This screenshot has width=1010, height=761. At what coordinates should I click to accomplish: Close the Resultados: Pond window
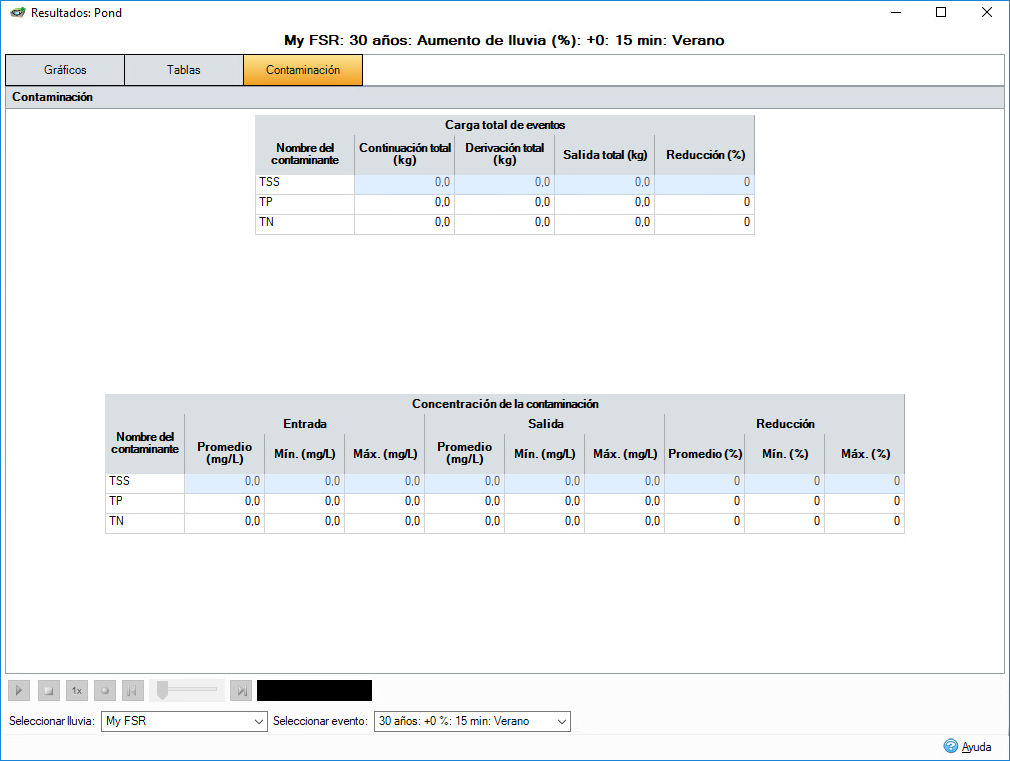pyautogui.click(x=987, y=12)
